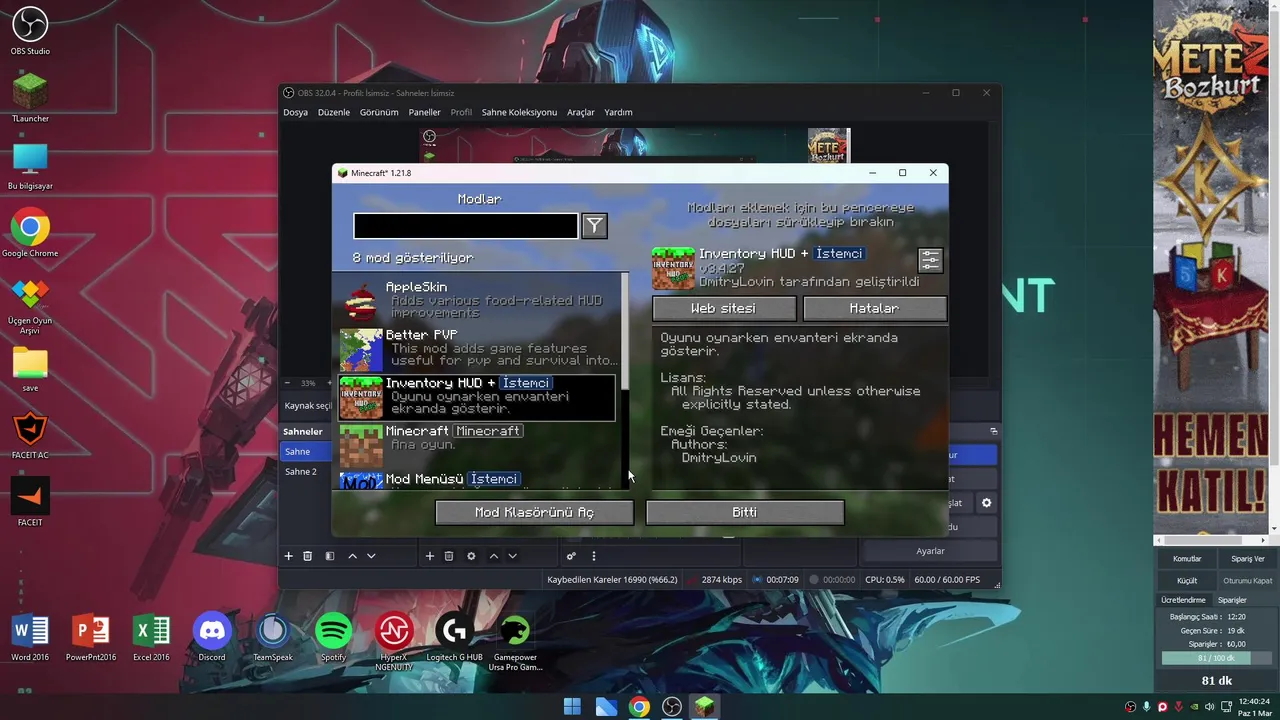Image resolution: width=1280 pixels, height=720 pixels.
Task: Open FACEIT desktop shortcut
Action: [x=30, y=503]
